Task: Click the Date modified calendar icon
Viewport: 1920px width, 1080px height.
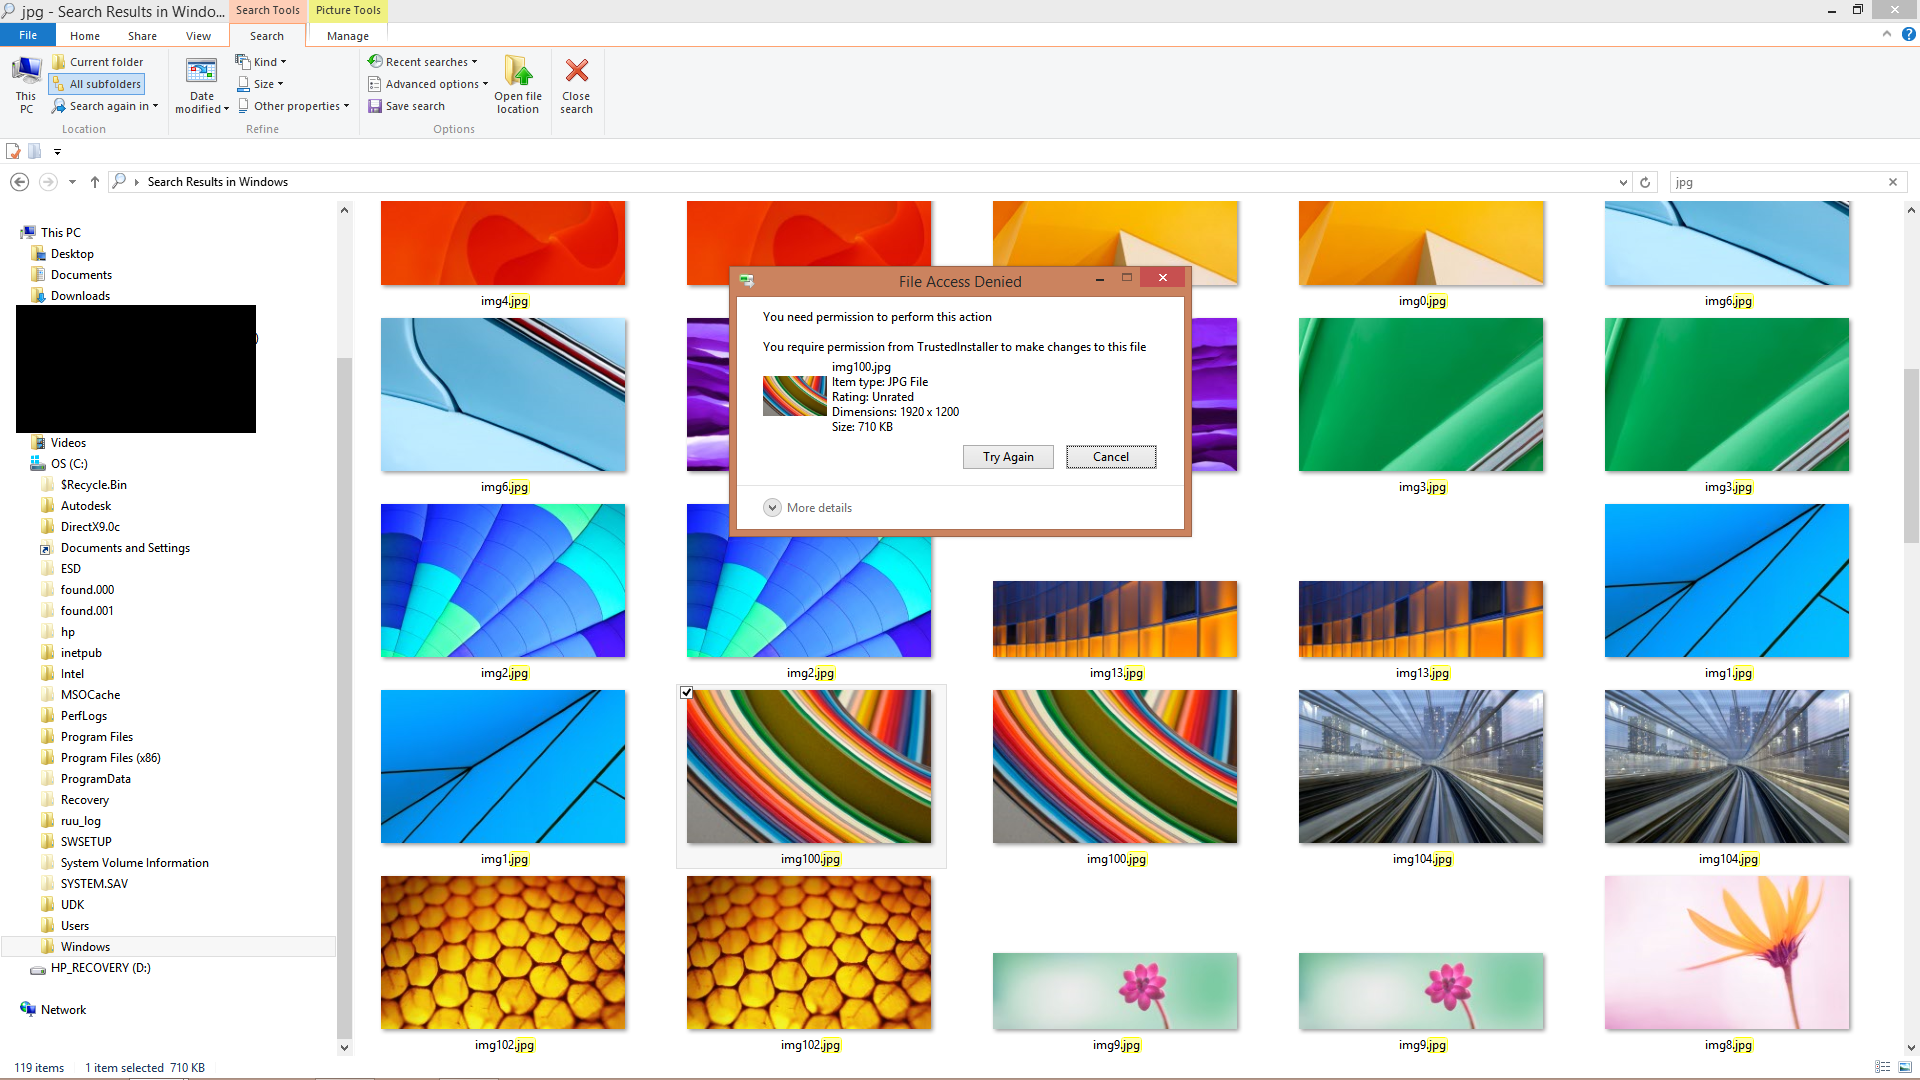Action: pyautogui.click(x=201, y=71)
